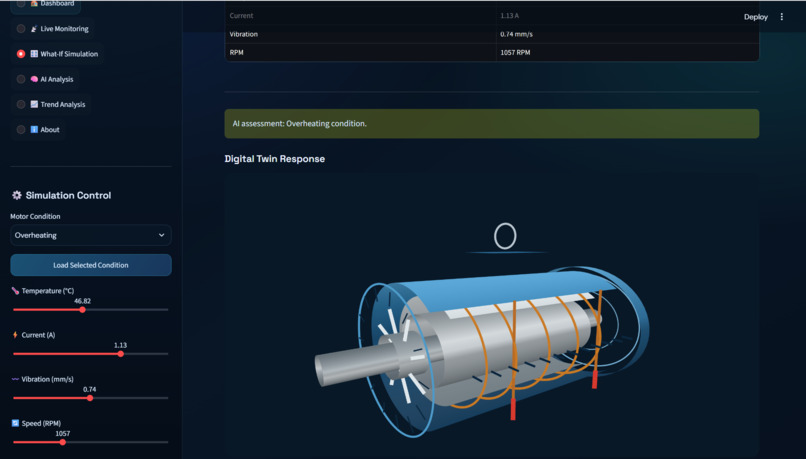
Task: Click the Trend Analysis menu label
Action: (x=63, y=105)
